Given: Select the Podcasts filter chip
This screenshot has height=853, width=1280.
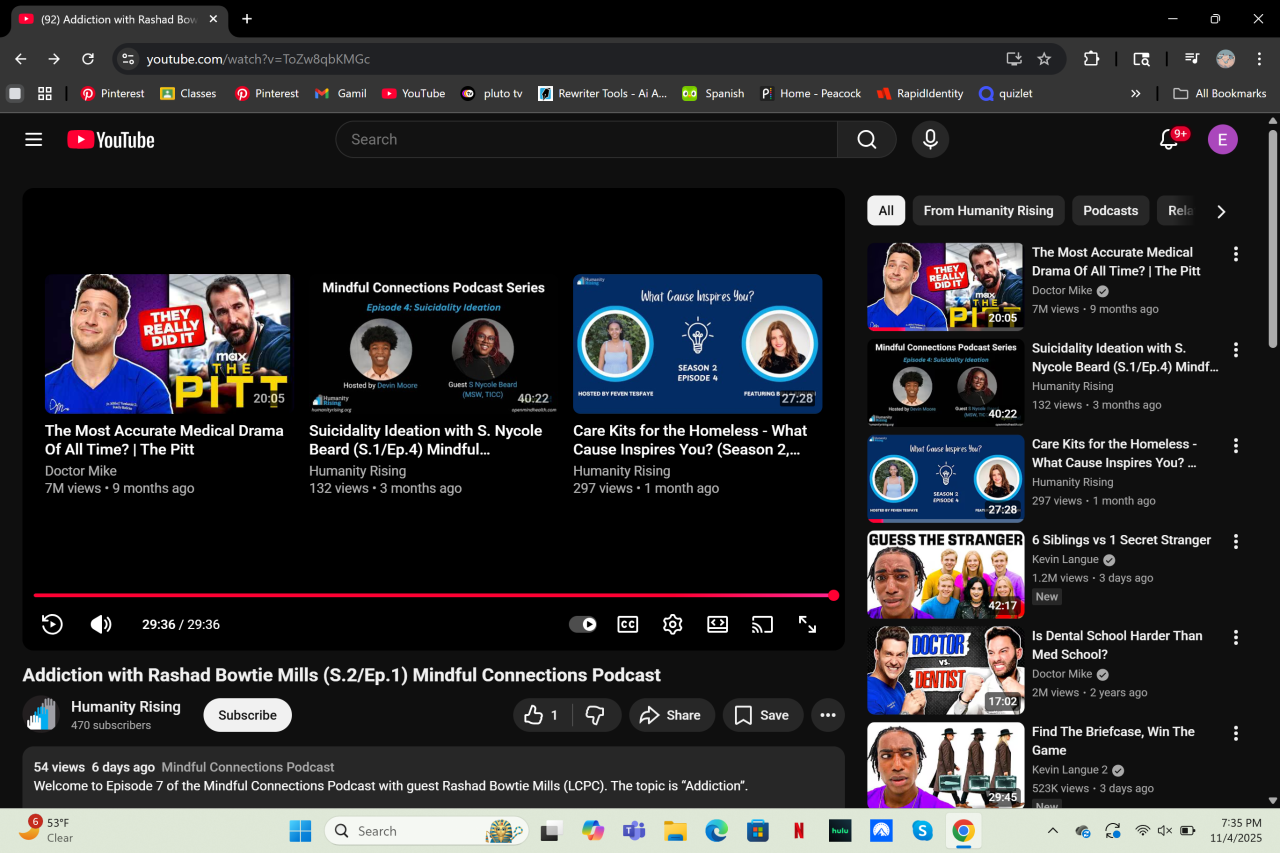Looking at the screenshot, I should click(1110, 211).
